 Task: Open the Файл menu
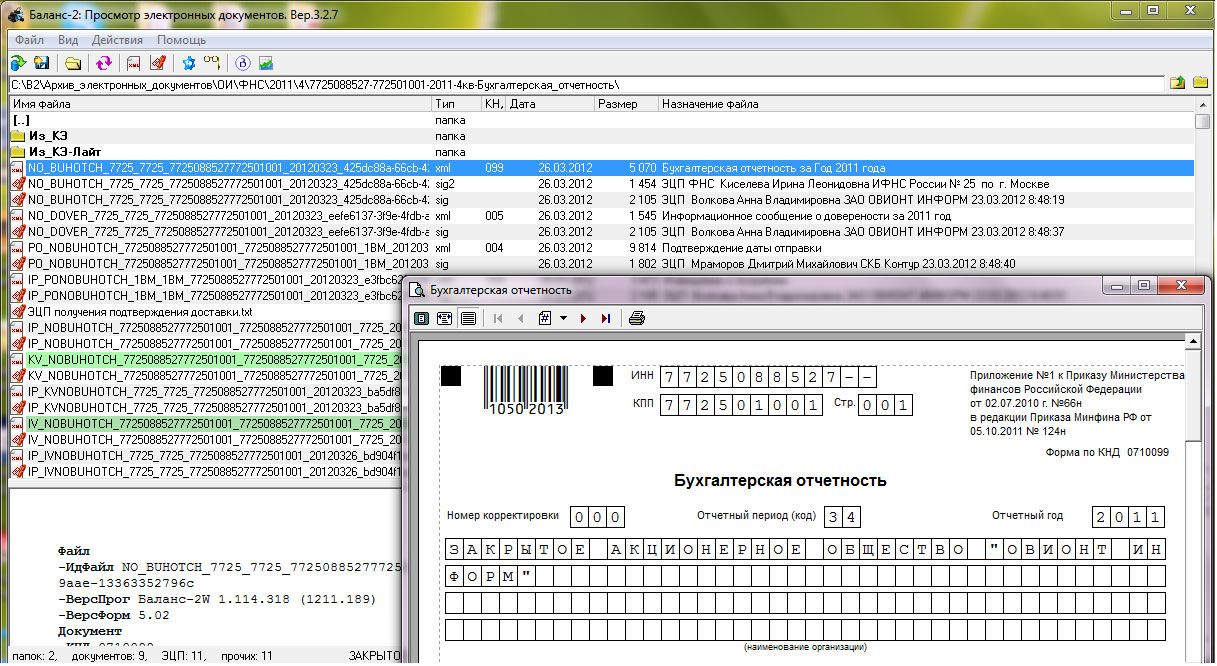30,40
